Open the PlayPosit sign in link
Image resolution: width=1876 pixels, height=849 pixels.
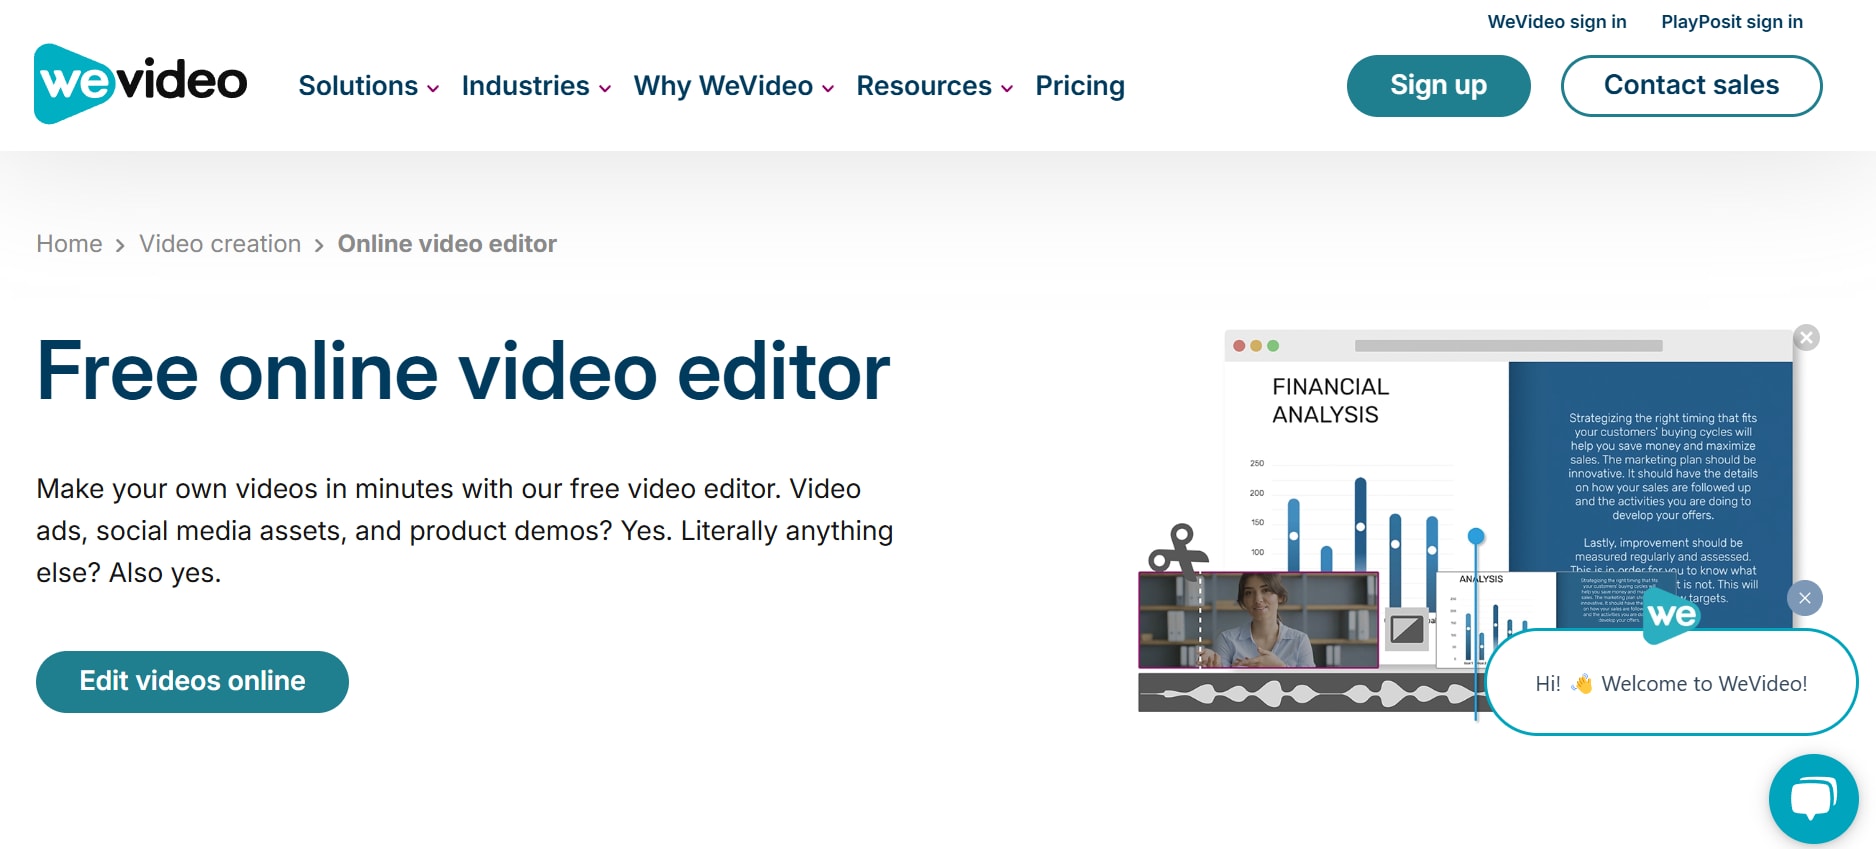(x=1732, y=22)
